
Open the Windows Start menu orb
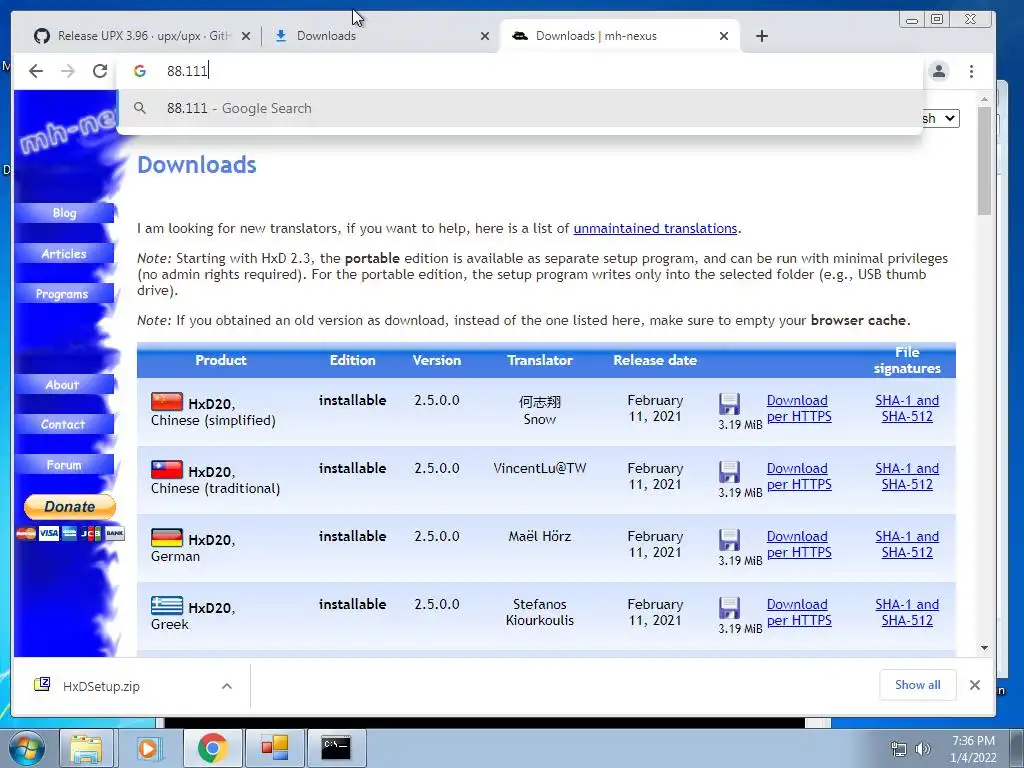pos(26,748)
